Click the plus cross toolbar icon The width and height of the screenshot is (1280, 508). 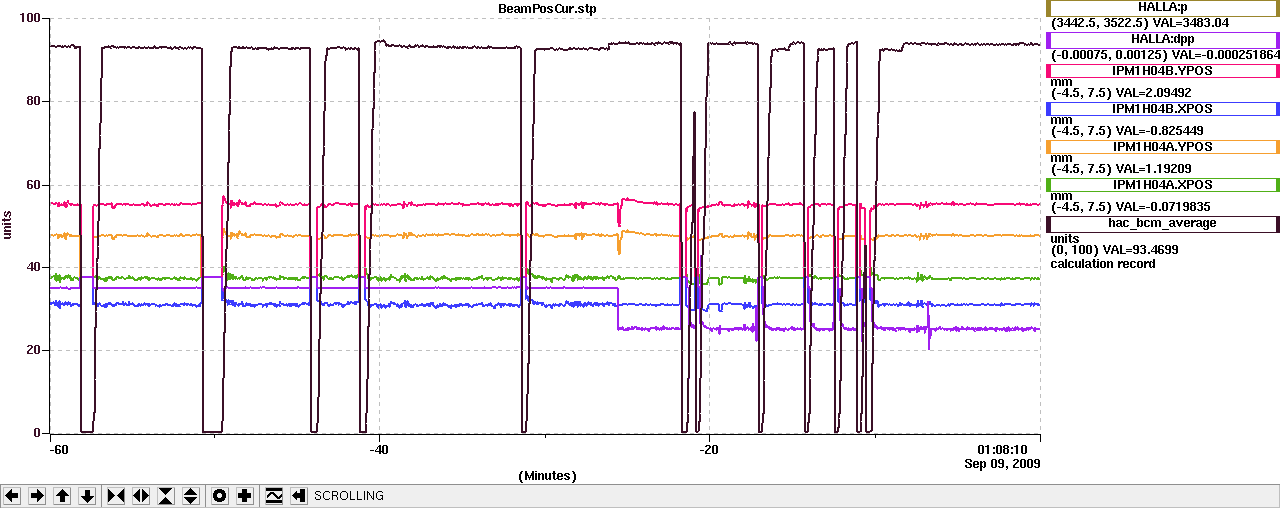245,496
